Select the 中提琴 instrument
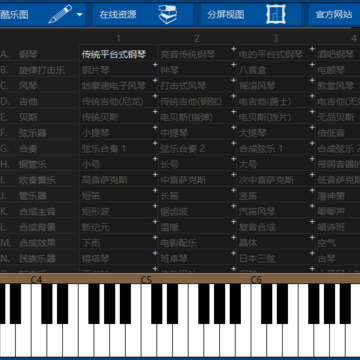 click(174, 133)
